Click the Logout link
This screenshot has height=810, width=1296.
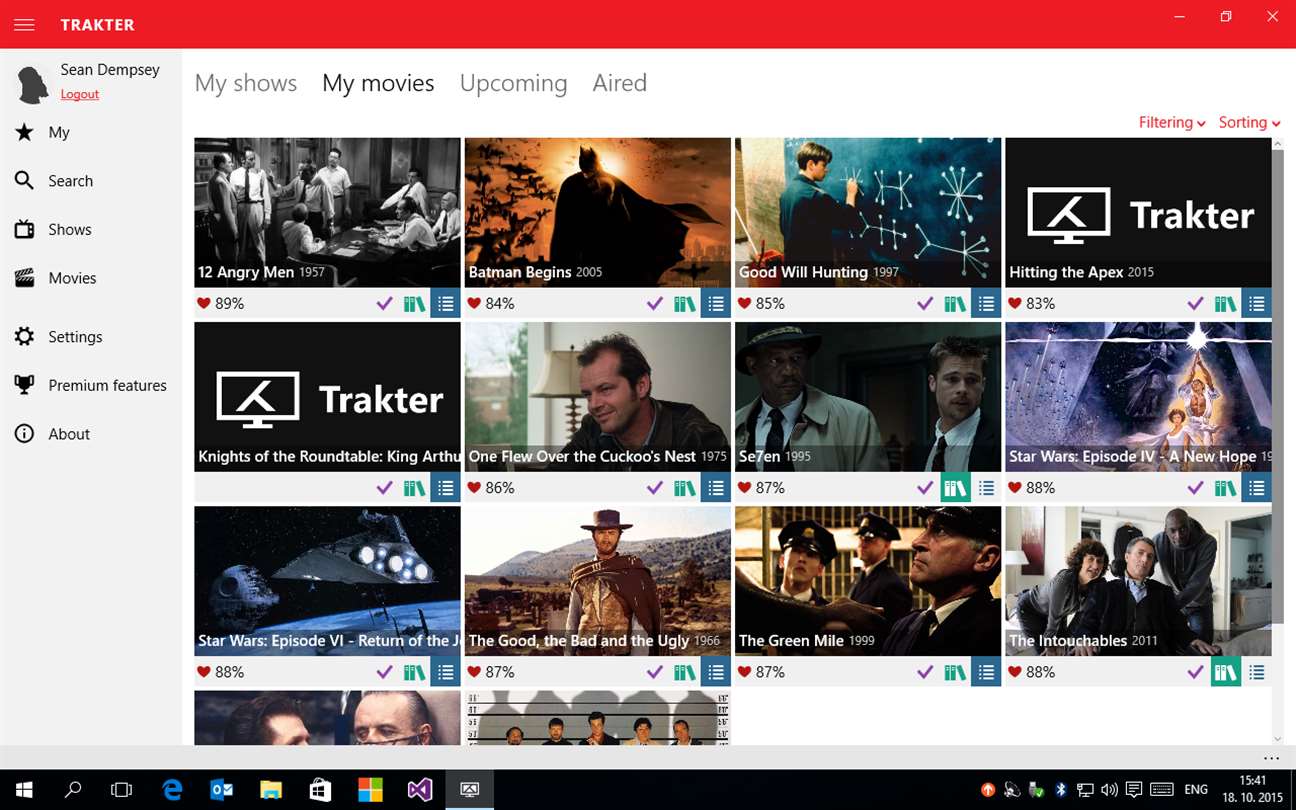(x=80, y=94)
